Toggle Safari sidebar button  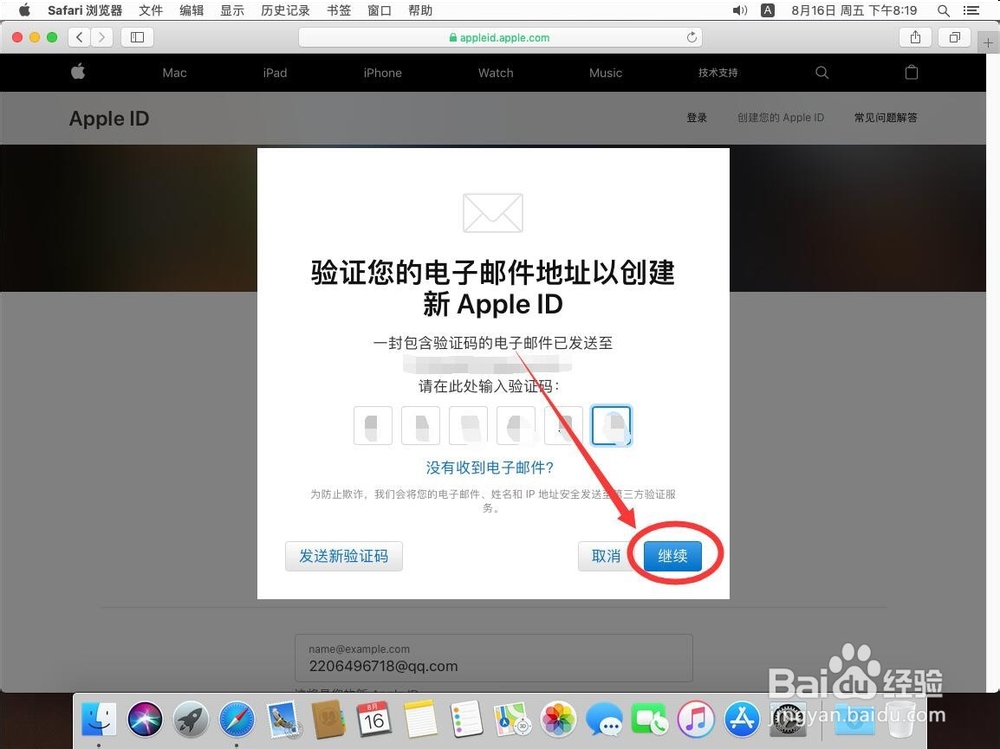click(x=137, y=37)
